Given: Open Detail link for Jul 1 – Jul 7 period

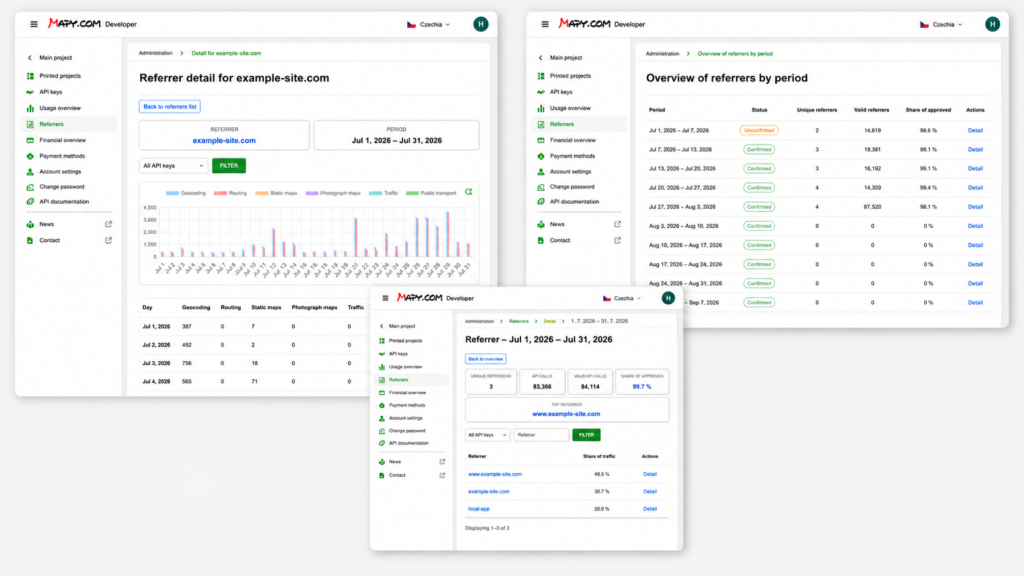Looking at the screenshot, I should [x=975, y=131].
